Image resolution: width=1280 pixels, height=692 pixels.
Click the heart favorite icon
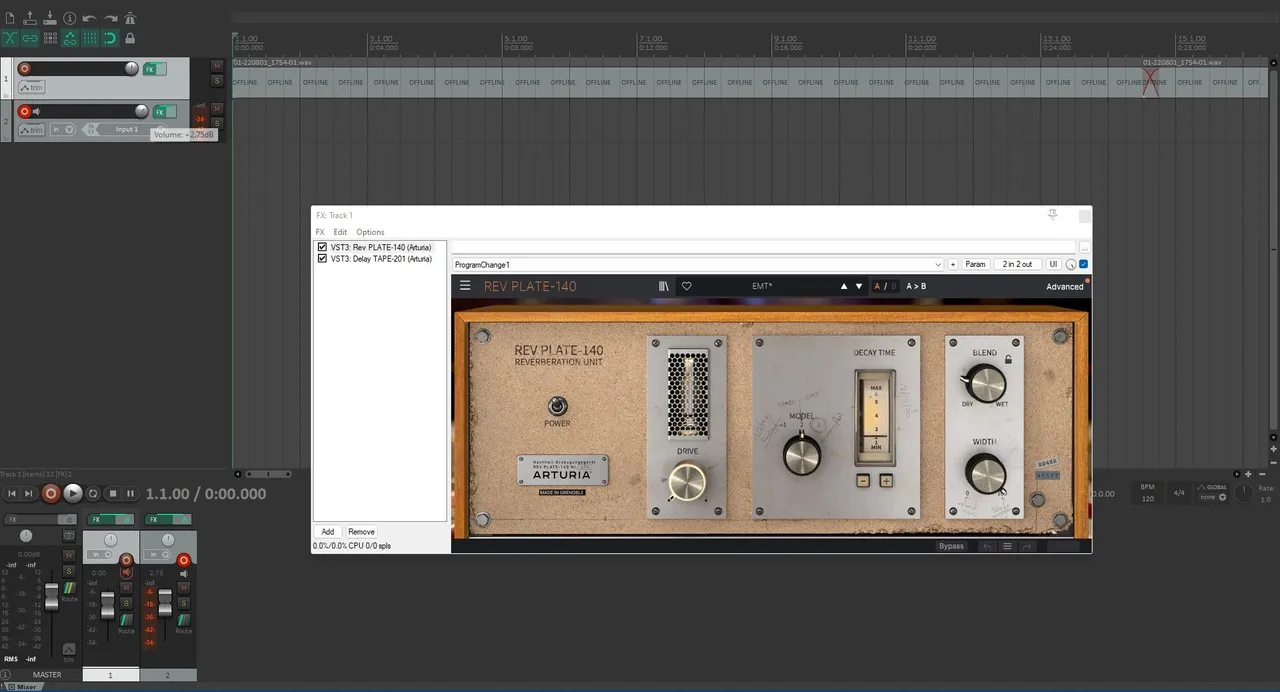[687, 286]
